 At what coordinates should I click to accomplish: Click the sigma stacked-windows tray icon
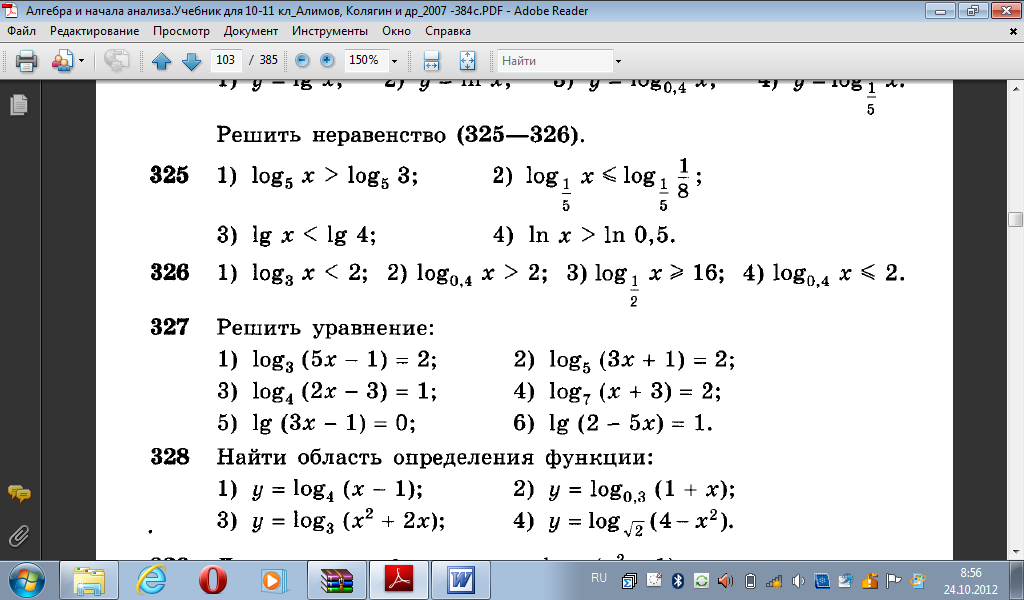[x=629, y=580]
